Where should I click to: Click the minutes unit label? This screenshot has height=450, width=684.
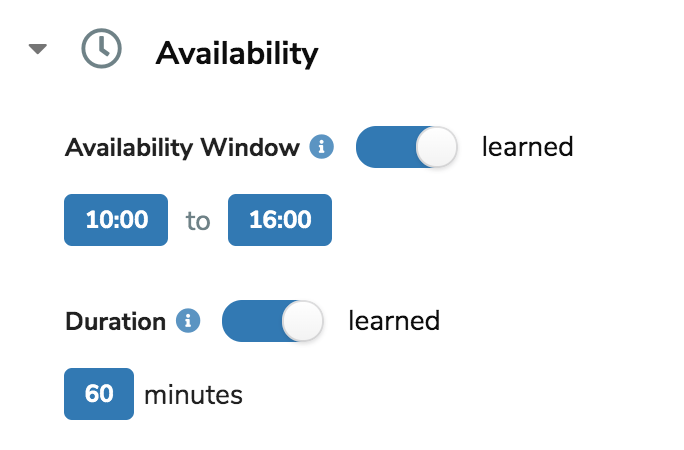click(x=193, y=395)
